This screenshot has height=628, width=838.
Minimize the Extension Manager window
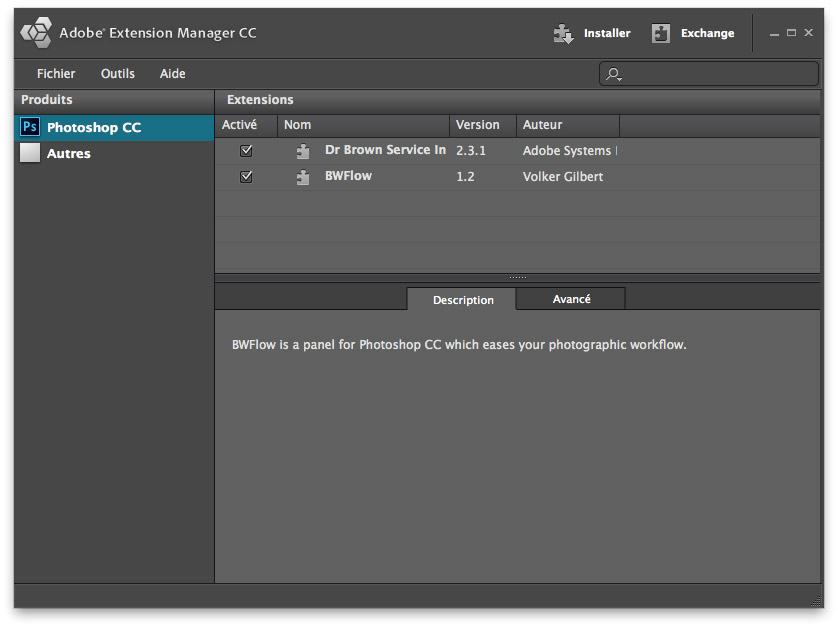pyautogui.click(x=774, y=33)
